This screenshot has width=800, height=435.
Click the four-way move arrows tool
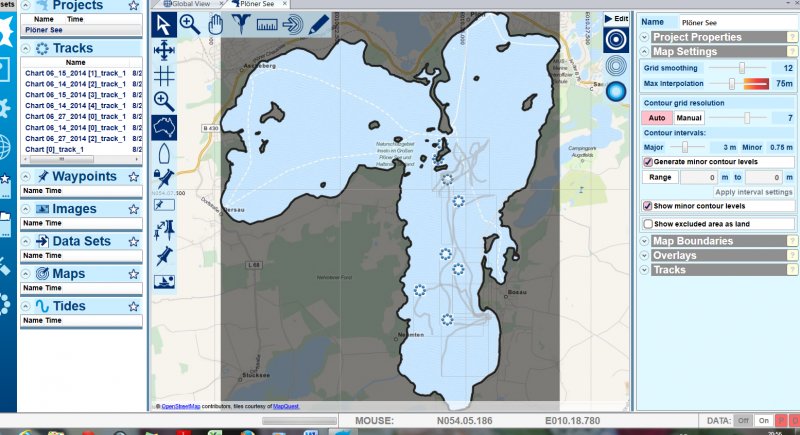point(164,48)
